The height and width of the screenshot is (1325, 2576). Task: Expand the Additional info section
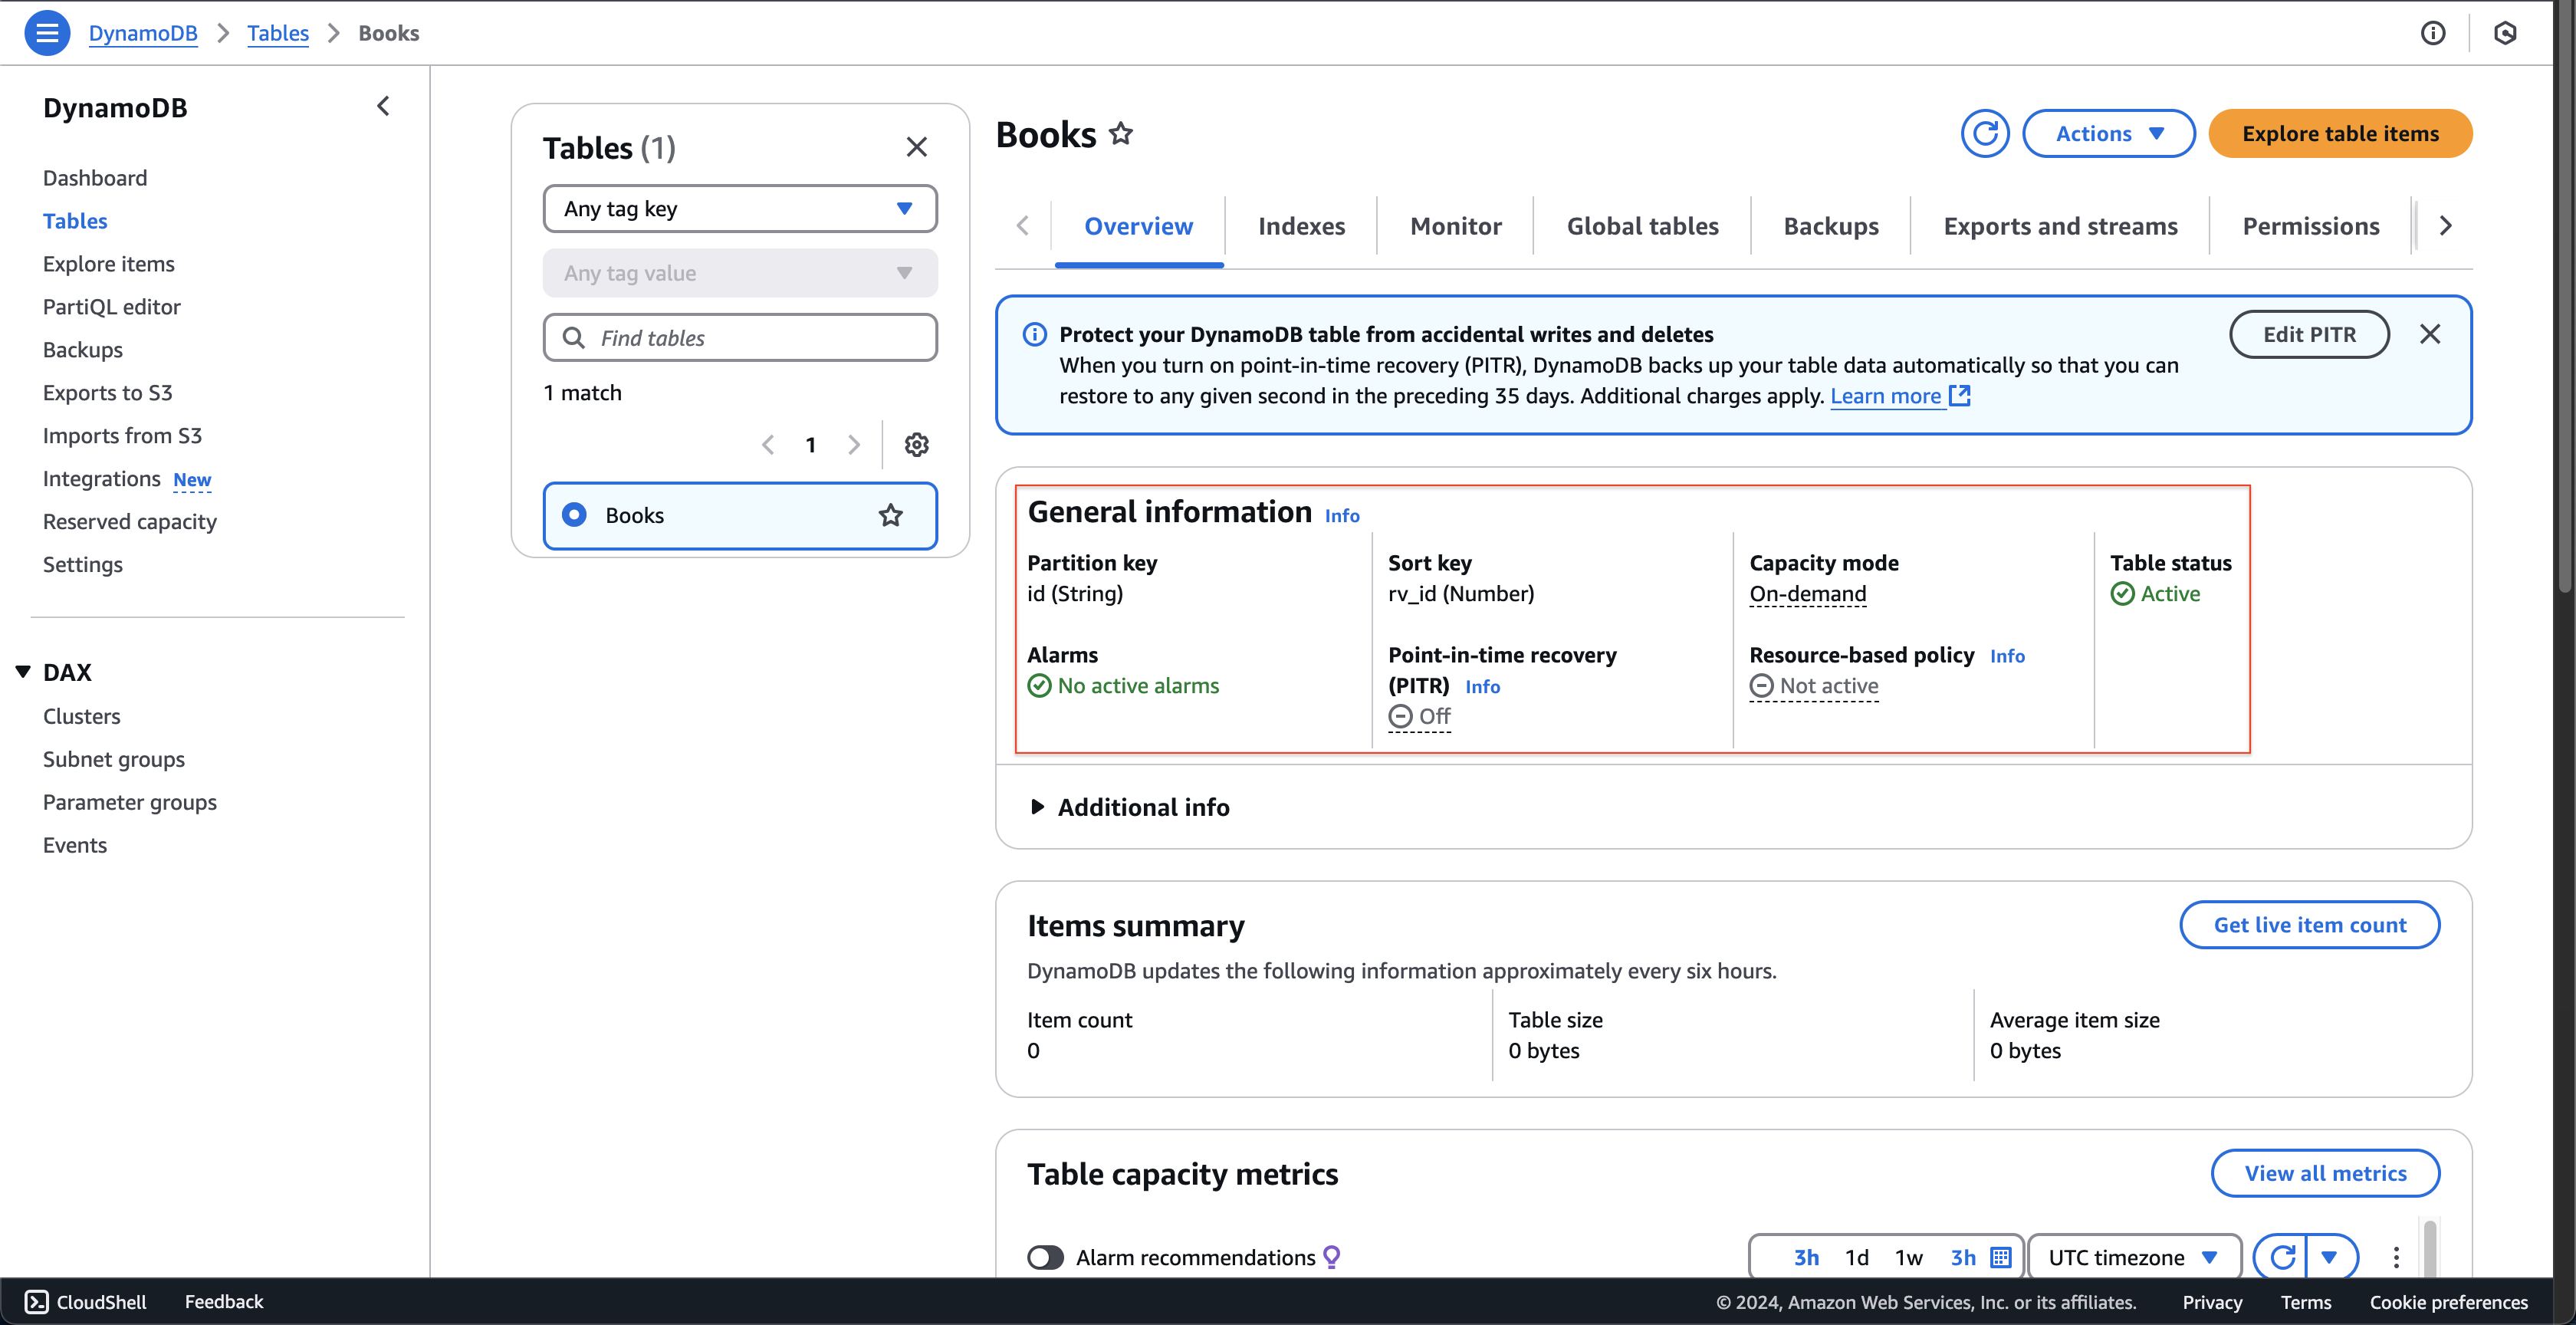pos(1129,807)
